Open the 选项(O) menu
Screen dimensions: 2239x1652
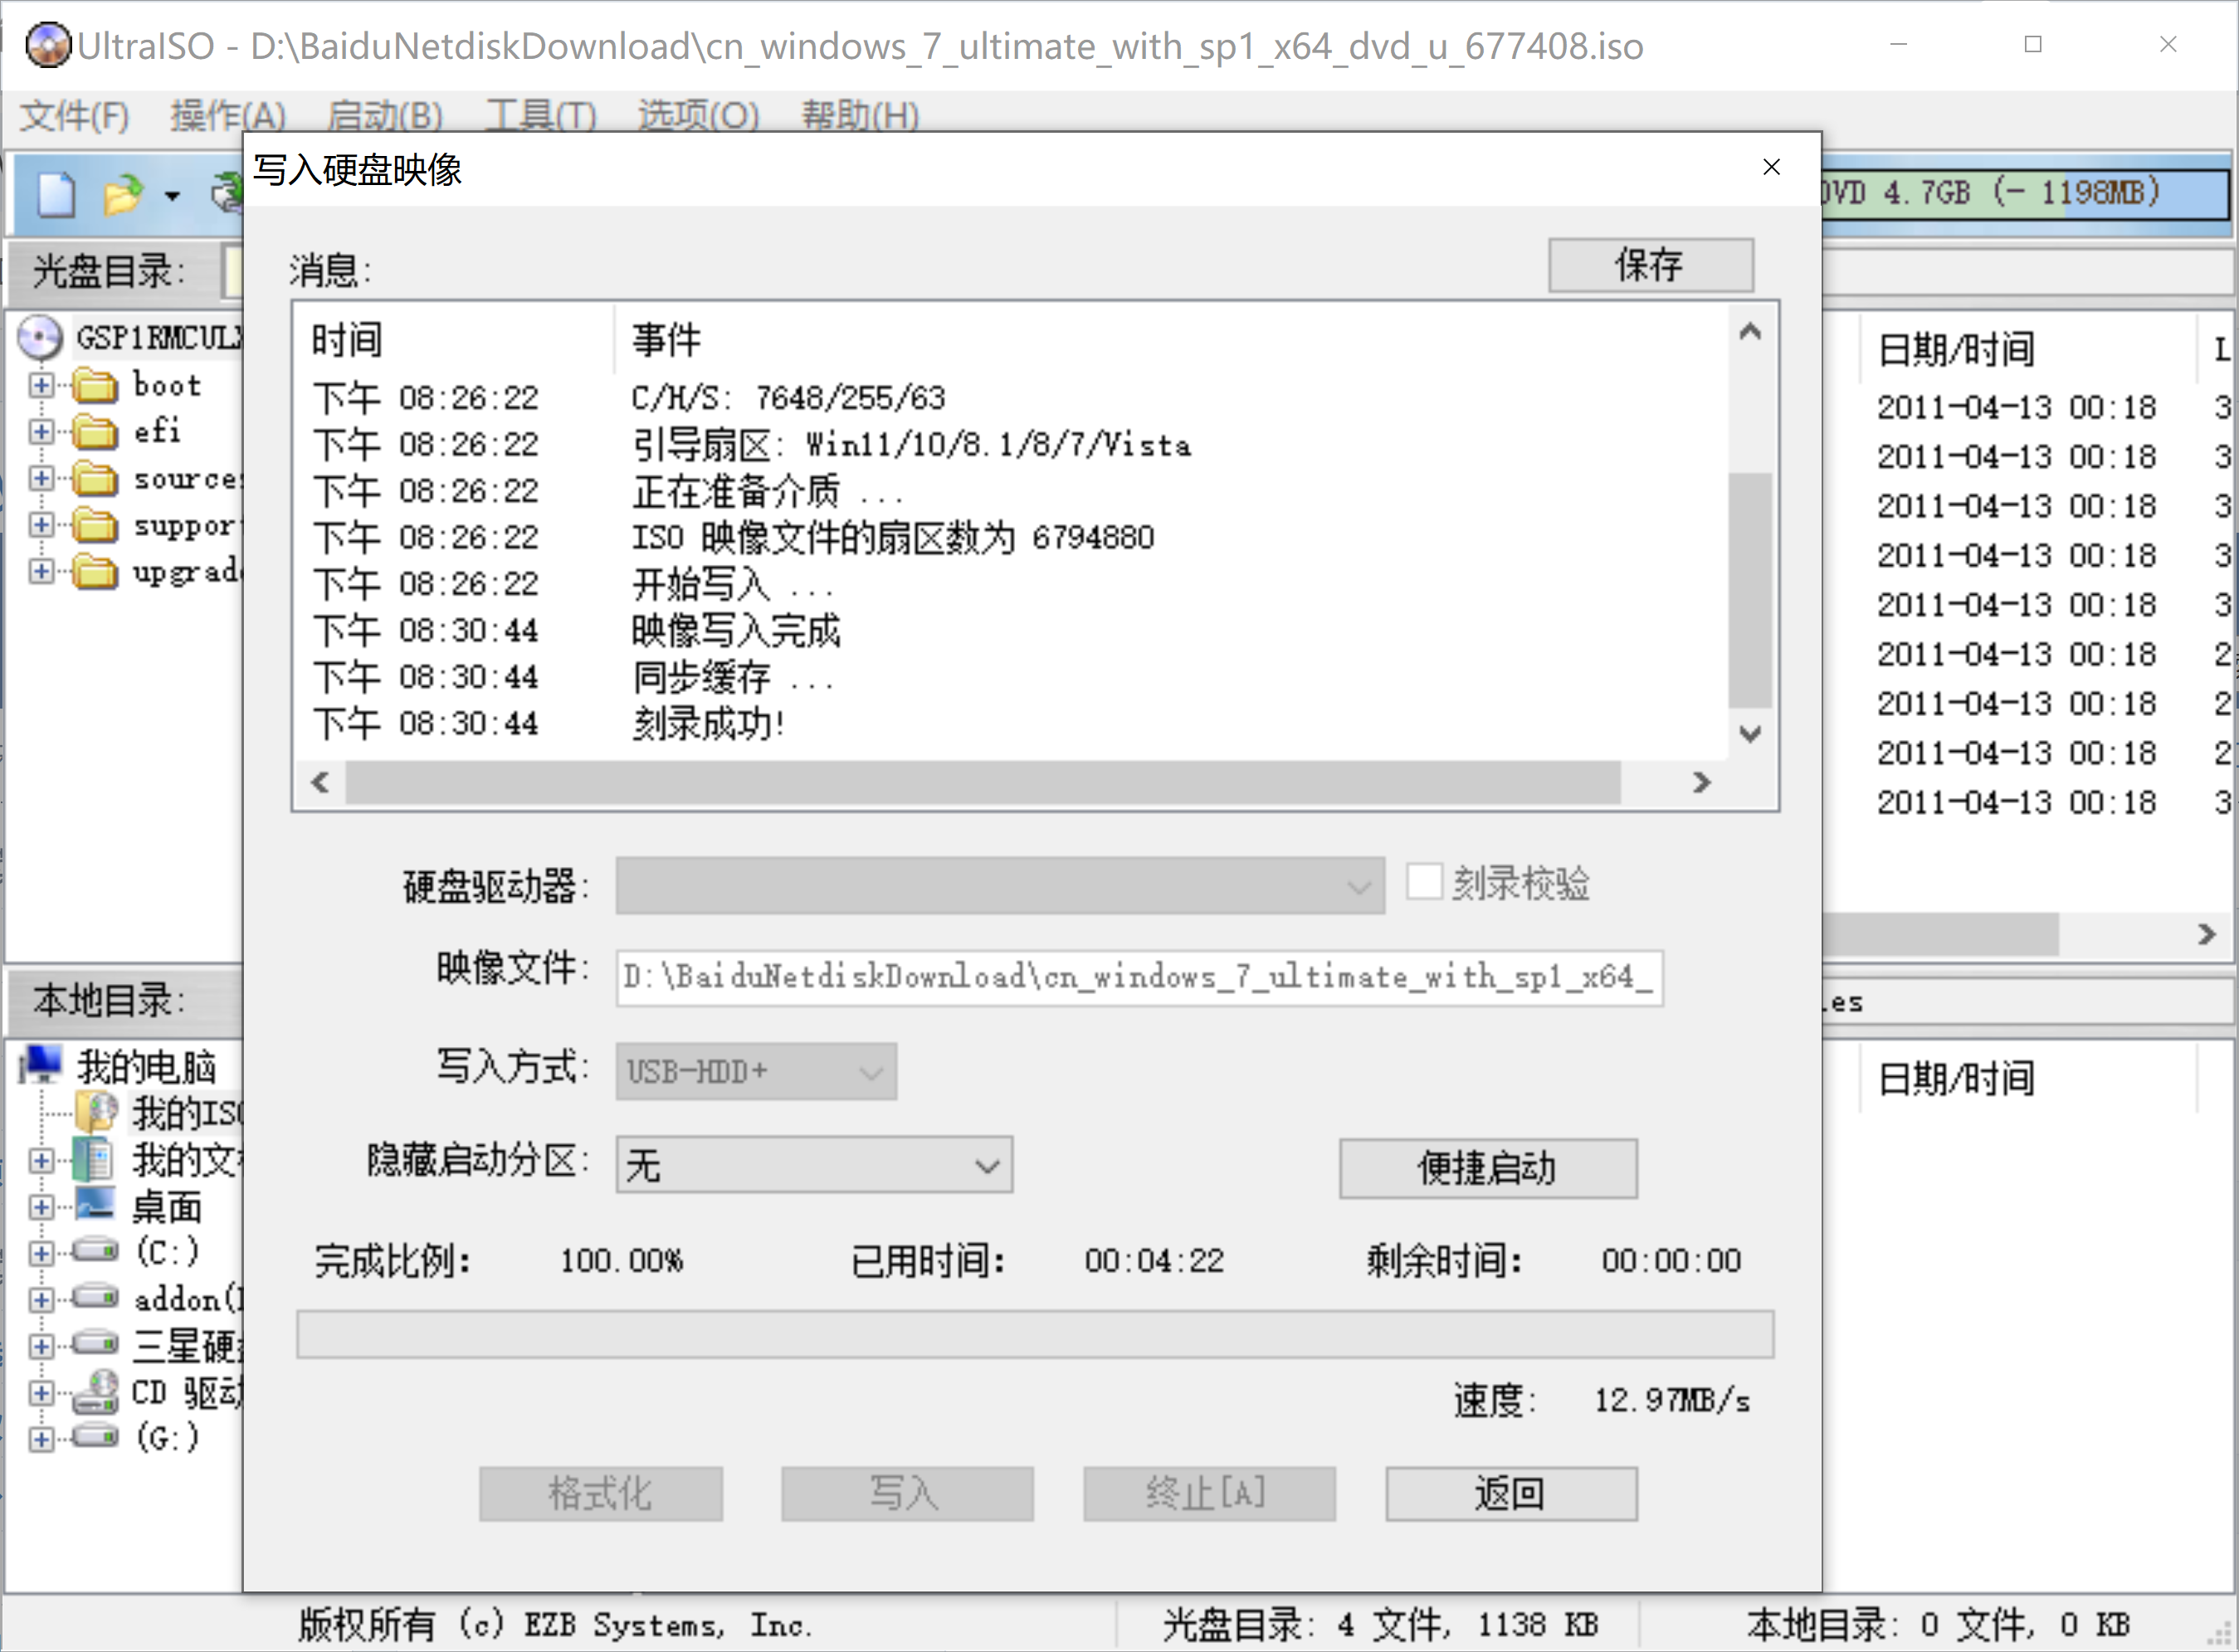tap(698, 115)
